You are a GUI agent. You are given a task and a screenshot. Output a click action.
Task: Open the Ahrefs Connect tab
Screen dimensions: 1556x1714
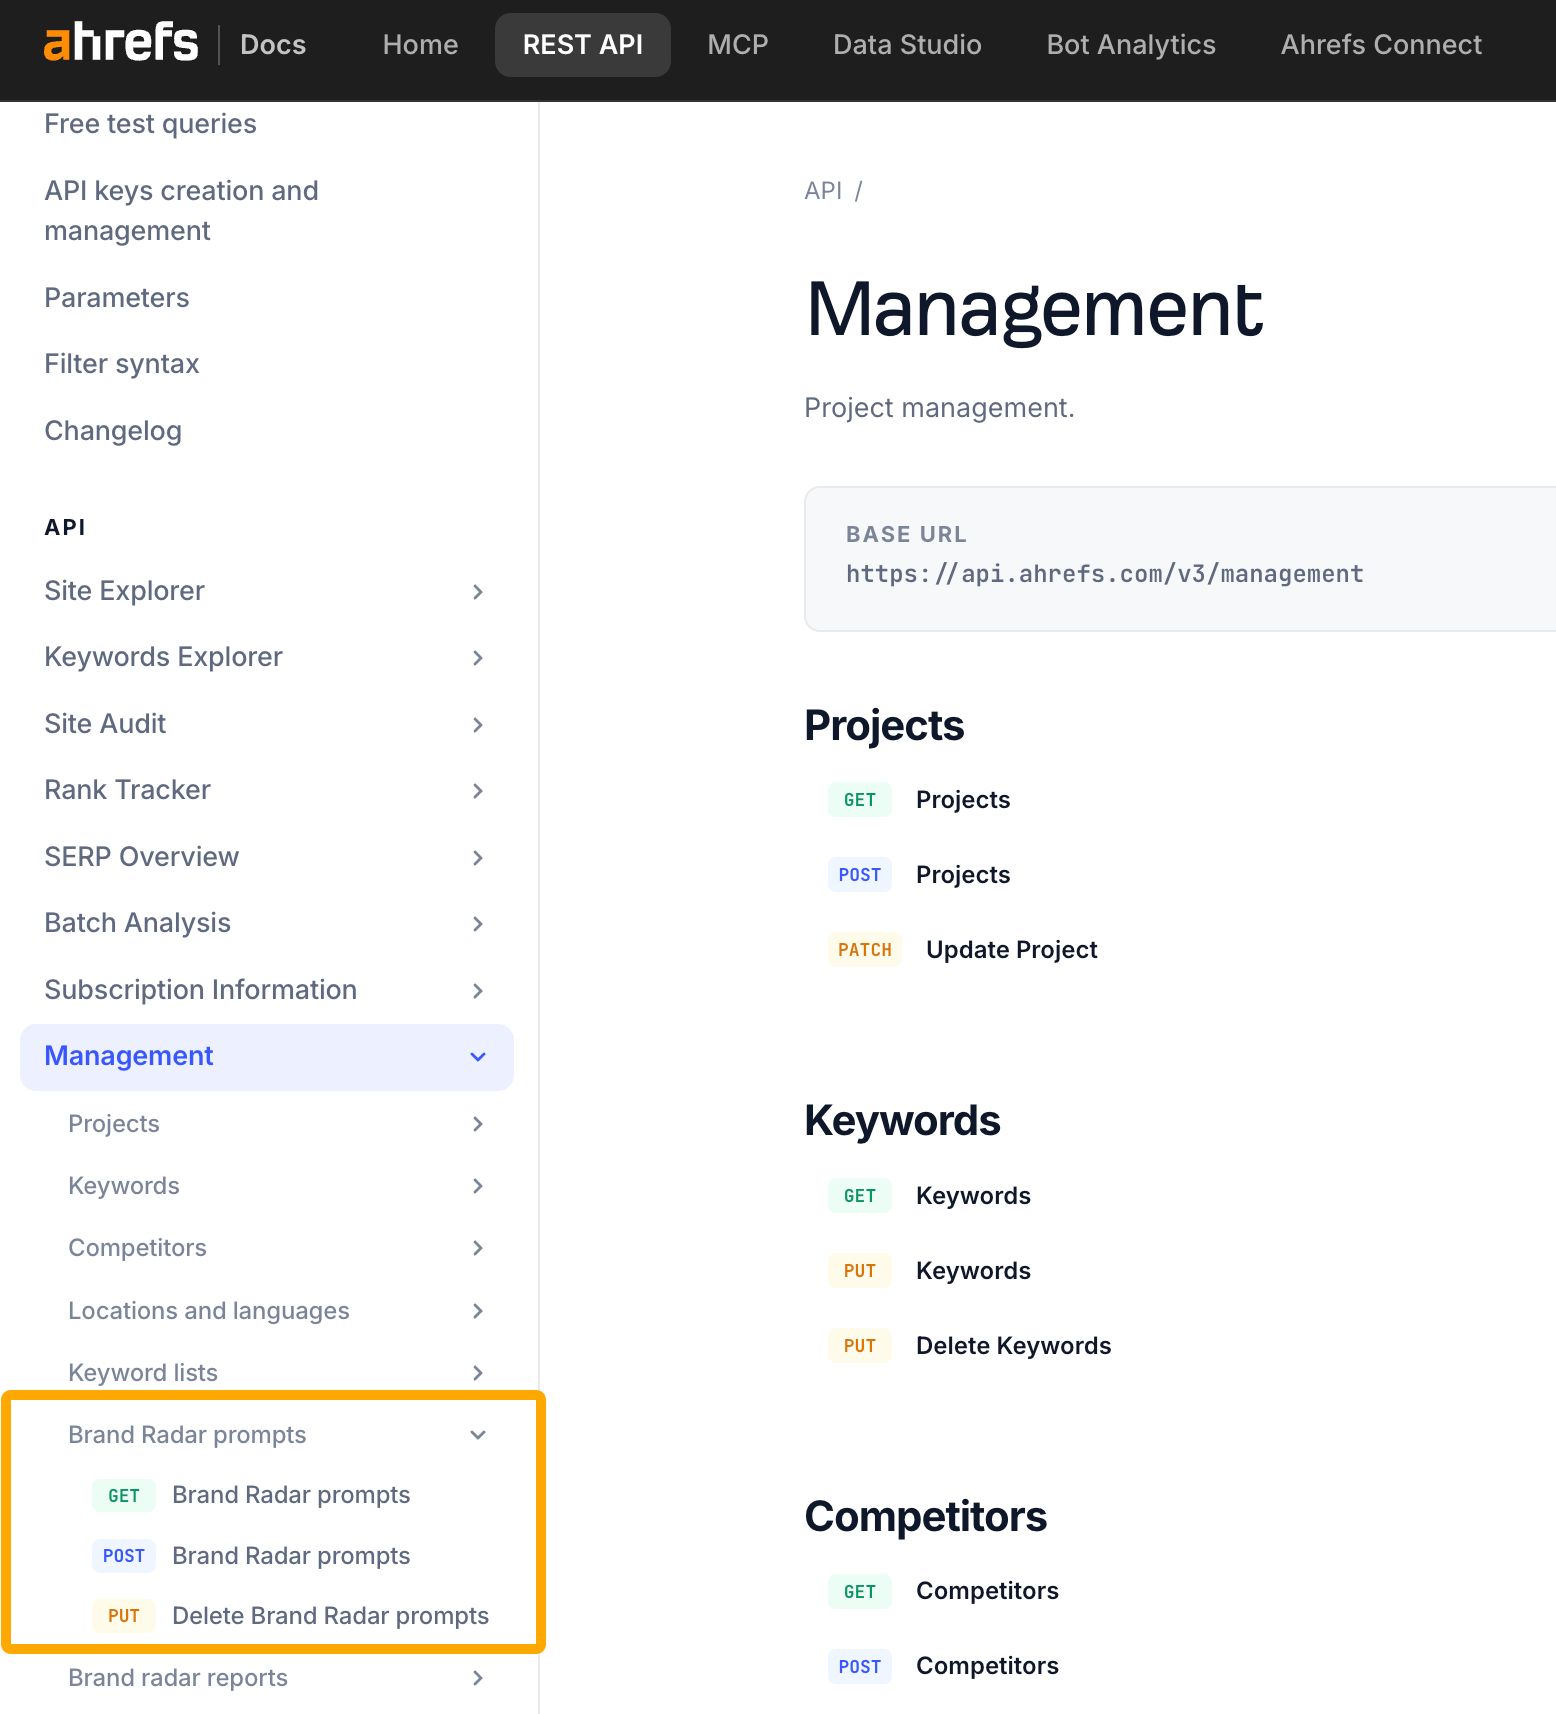pos(1381,45)
